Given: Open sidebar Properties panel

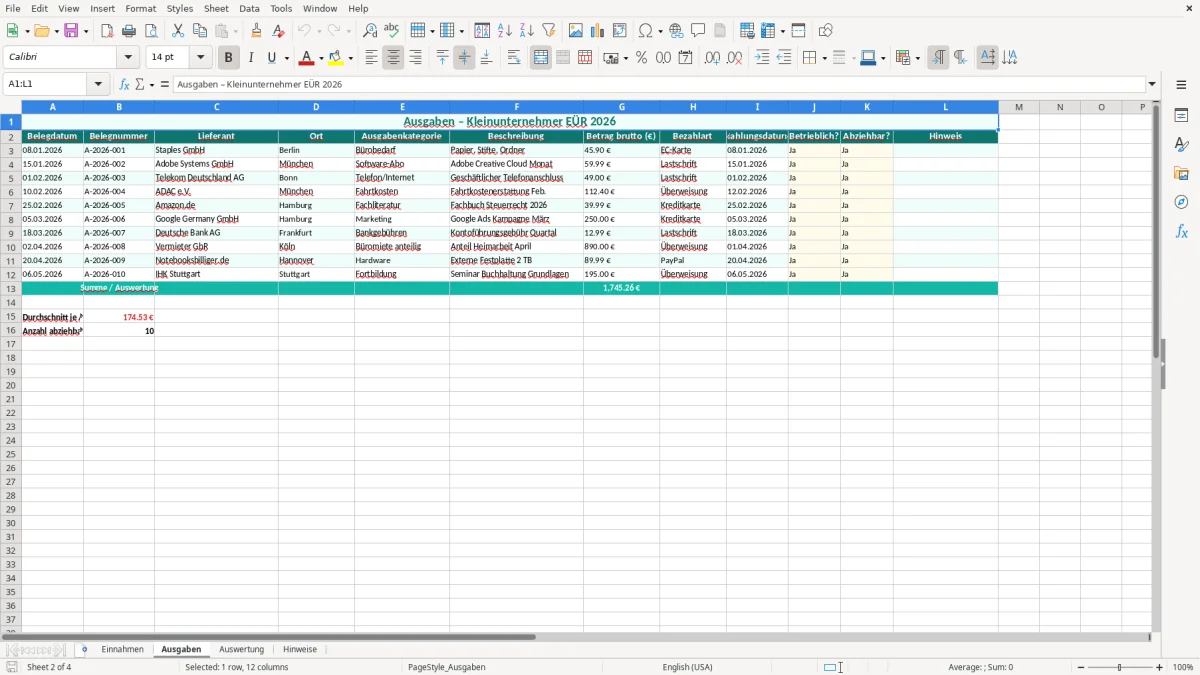Looking at the screenshot, I should point(1181,116).
